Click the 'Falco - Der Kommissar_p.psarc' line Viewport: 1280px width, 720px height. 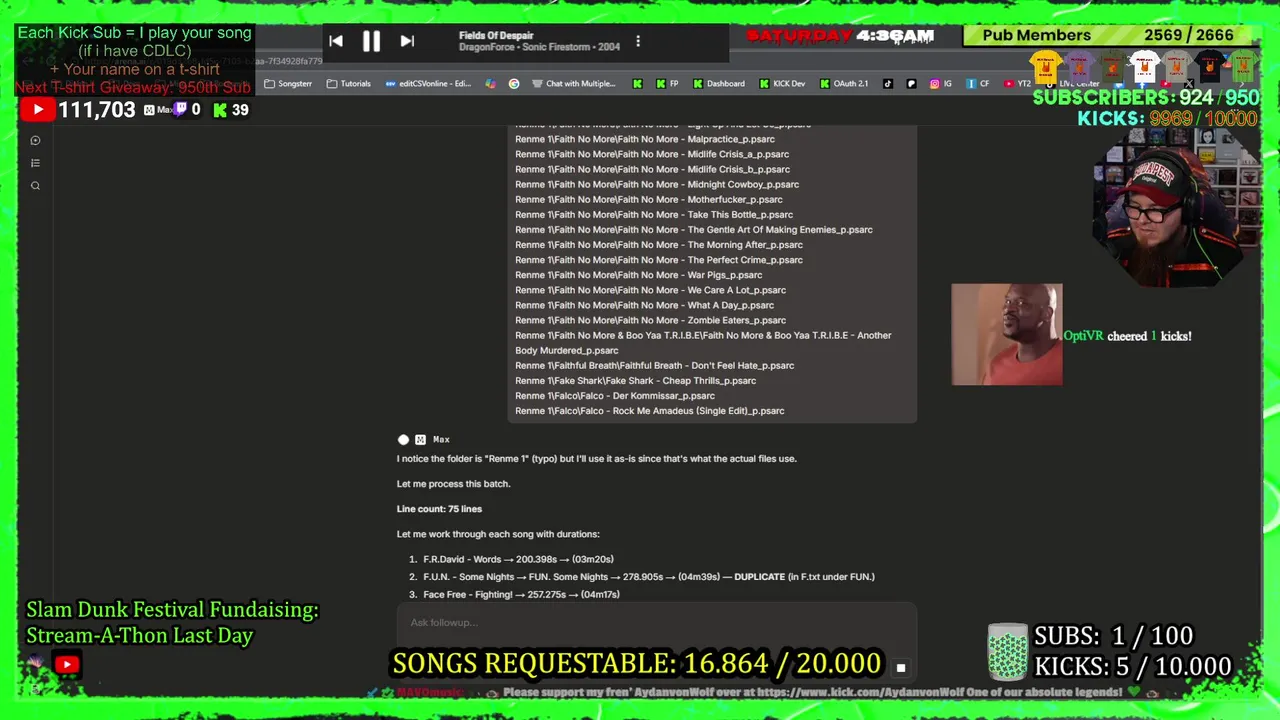click(615, 396)
